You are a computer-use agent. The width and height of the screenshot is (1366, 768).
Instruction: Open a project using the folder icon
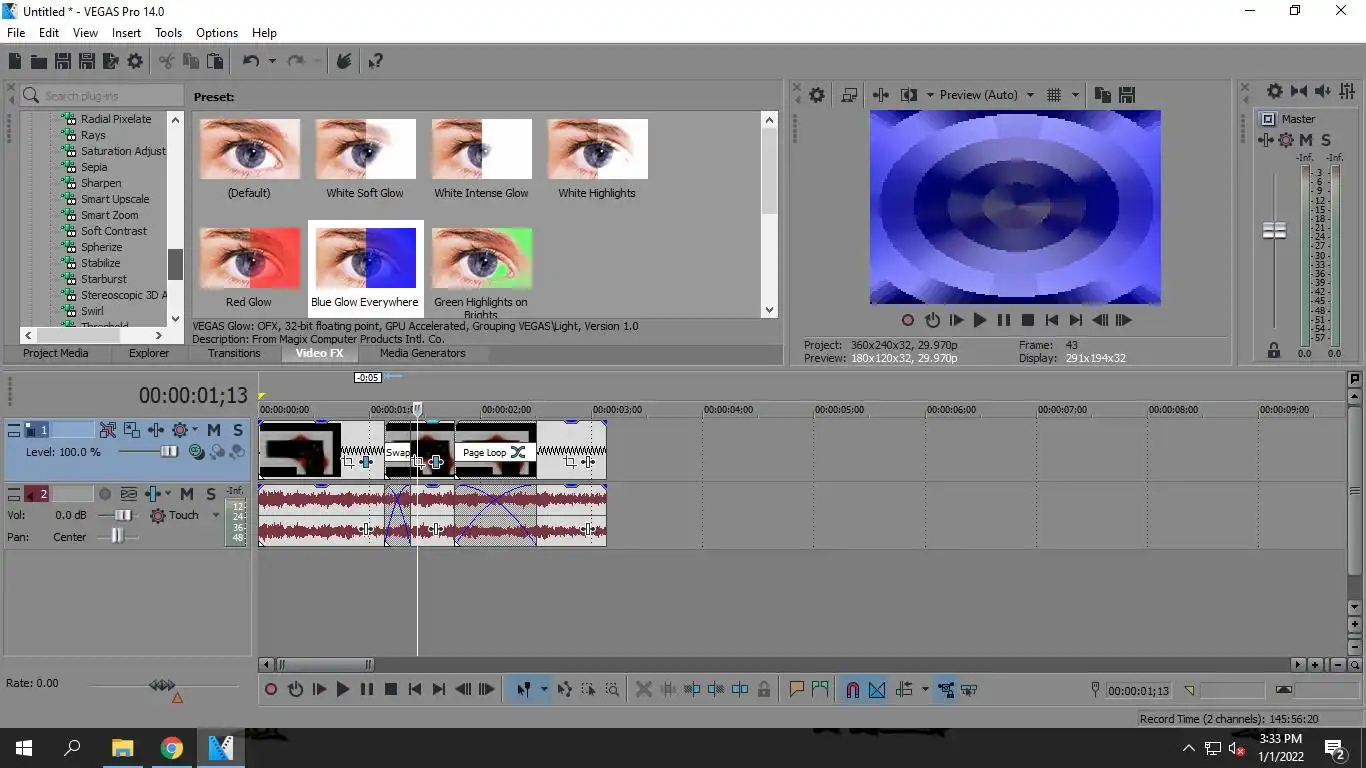pos(39,61)
